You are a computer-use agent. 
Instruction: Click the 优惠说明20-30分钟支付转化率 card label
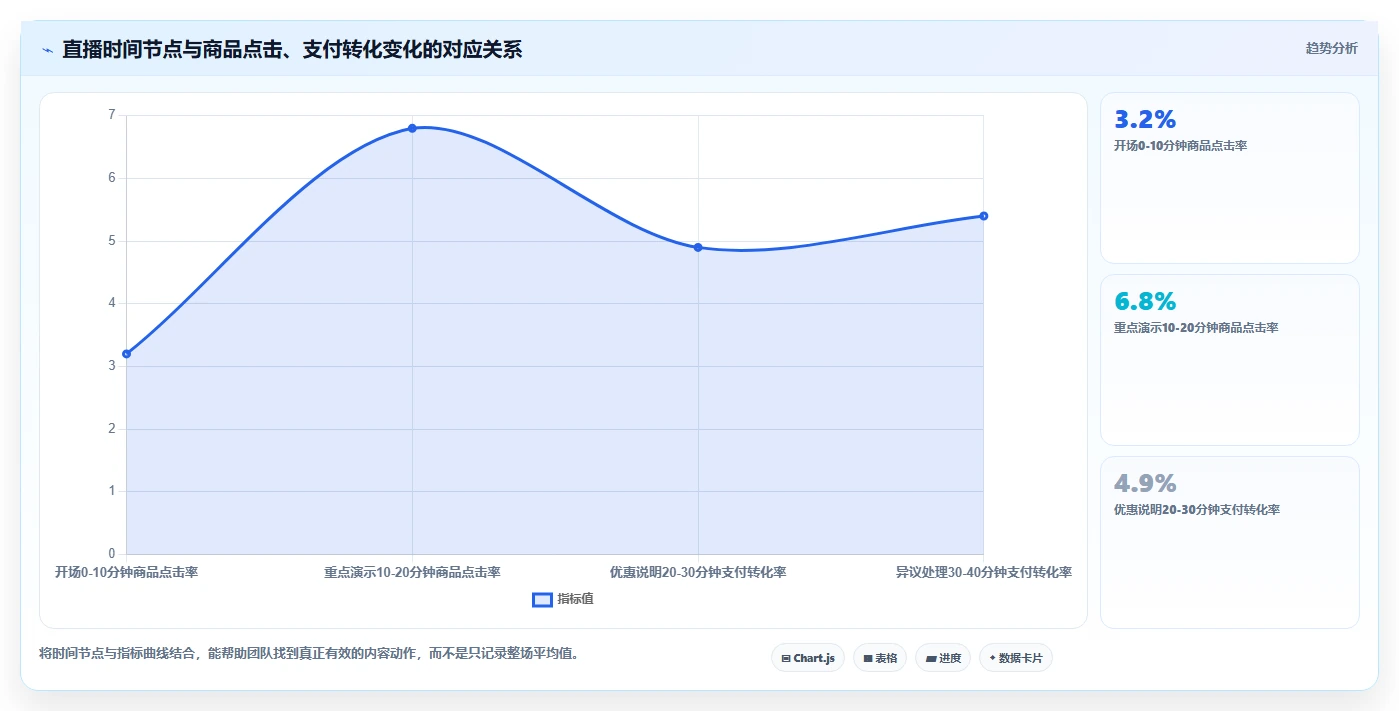click(1197, 510)
